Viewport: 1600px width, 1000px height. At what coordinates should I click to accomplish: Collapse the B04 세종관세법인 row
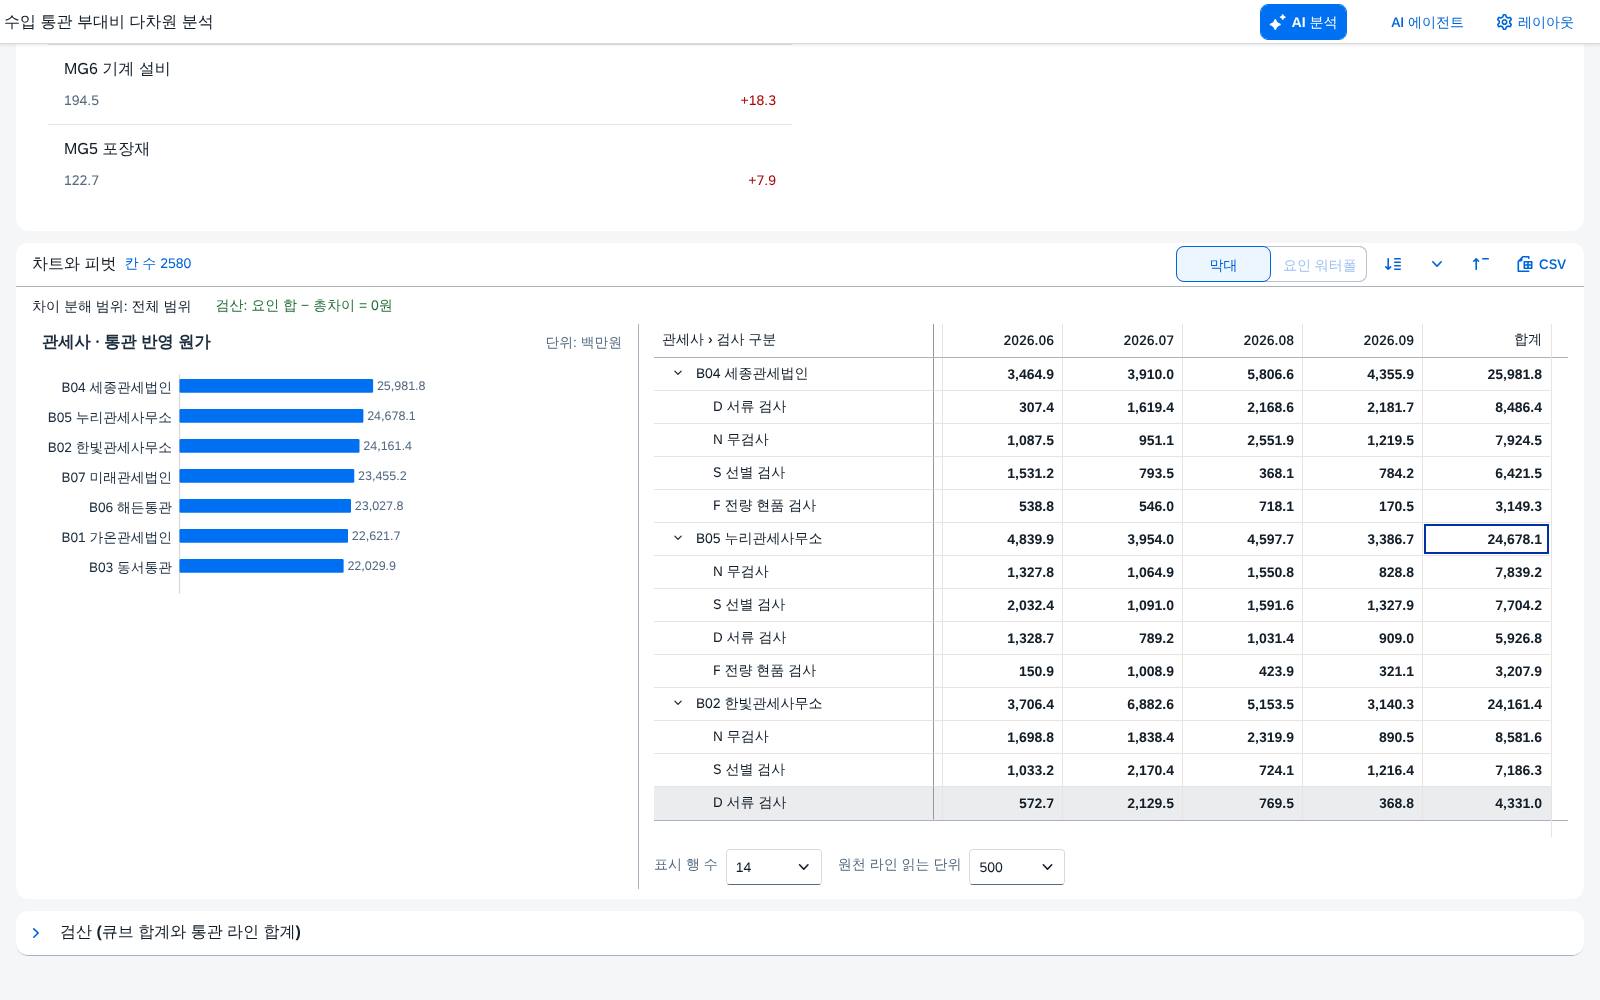678,373
